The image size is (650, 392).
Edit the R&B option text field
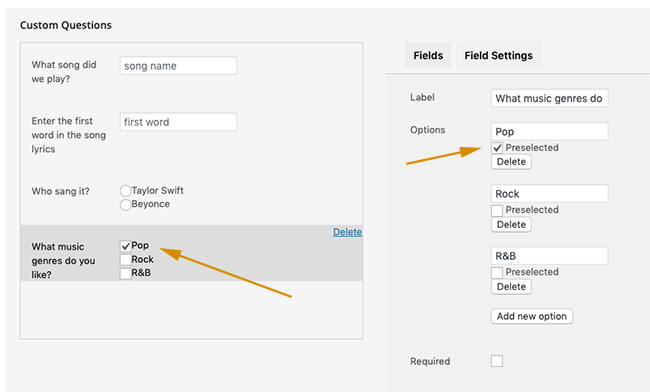tap(549, 256)
